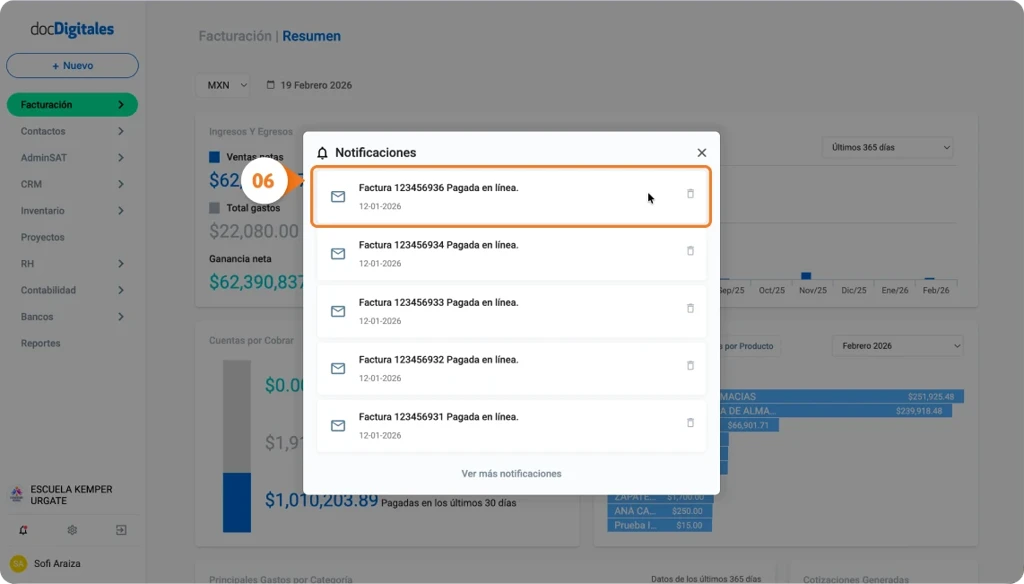
Task: Expand the Contabilidad sidebar section
Action: click(x=71, y=290)
